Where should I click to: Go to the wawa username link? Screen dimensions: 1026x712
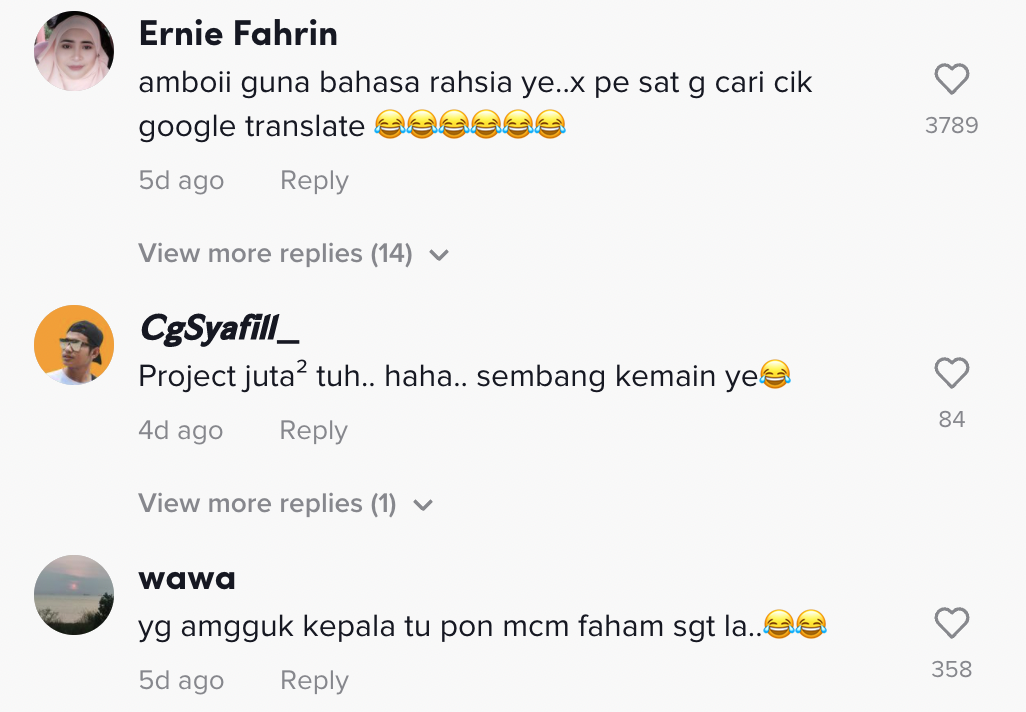187,578
